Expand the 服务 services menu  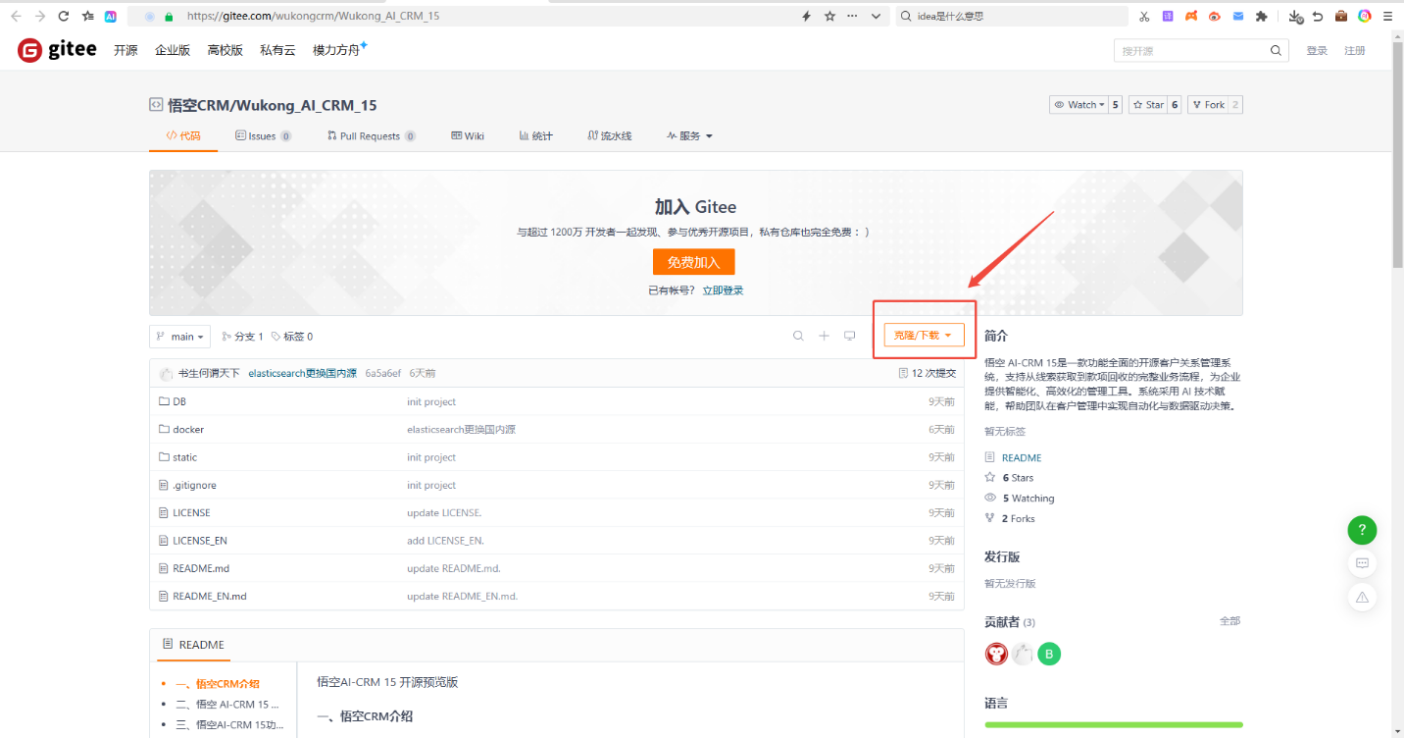point(688,136)
